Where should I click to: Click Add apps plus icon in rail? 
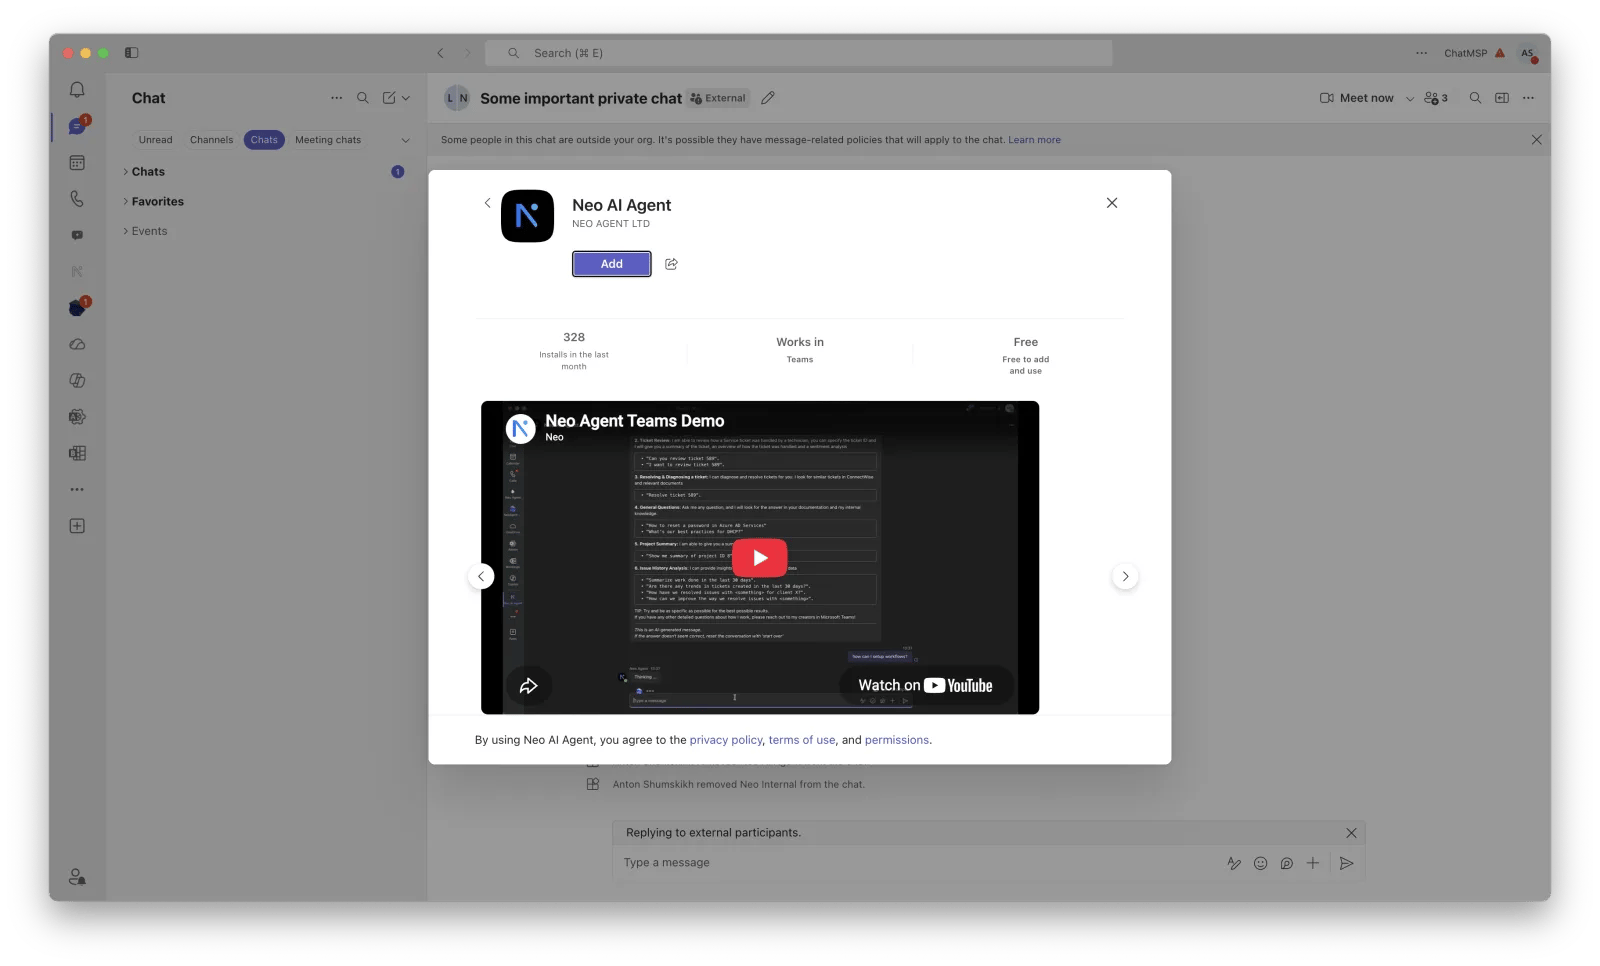click(77, 526)
